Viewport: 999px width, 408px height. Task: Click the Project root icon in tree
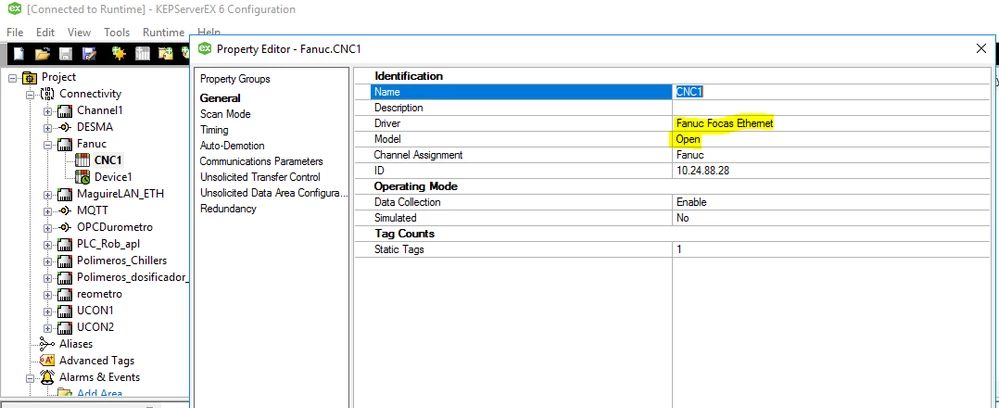tap(30, 78)
